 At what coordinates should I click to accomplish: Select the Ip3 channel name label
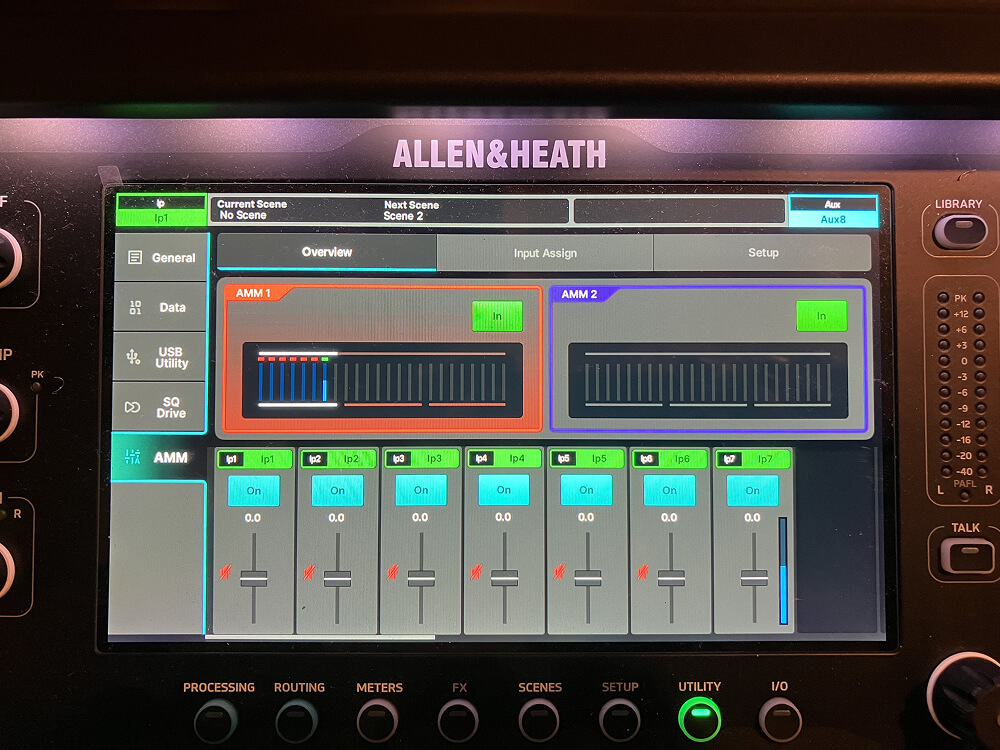[422, 459]
